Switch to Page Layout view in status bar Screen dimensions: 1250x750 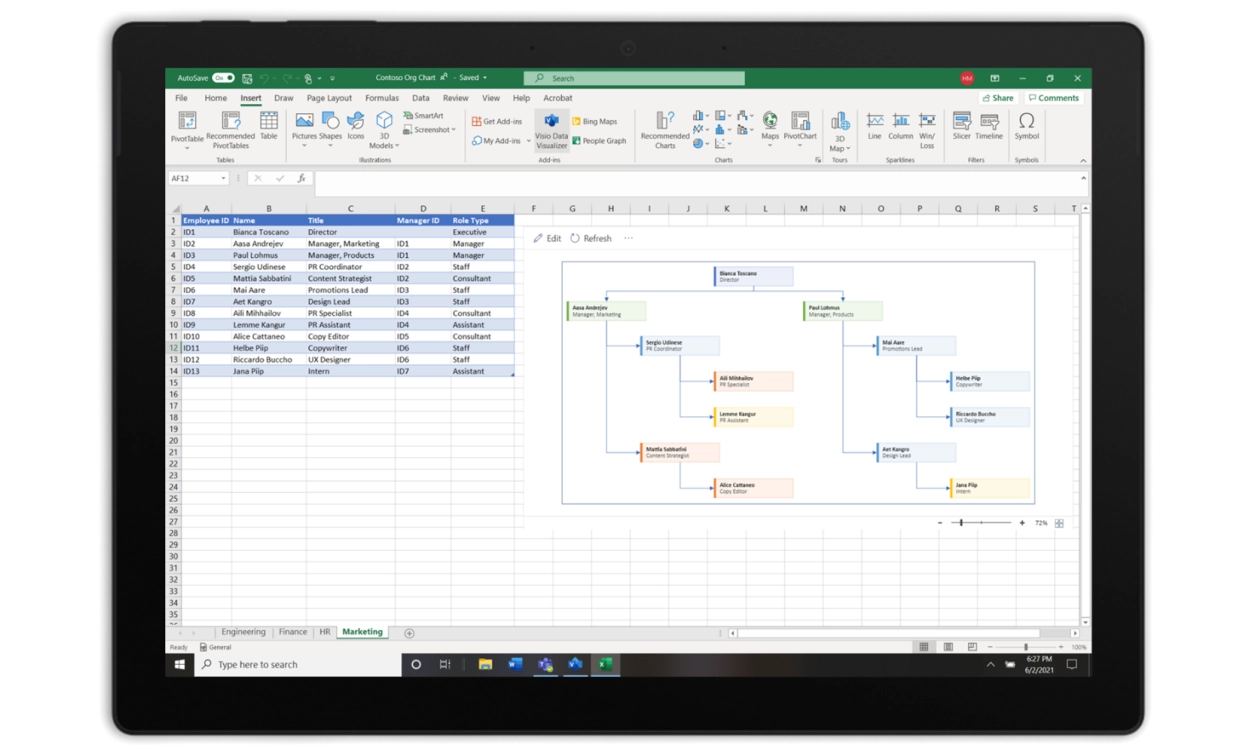[947, 647]
